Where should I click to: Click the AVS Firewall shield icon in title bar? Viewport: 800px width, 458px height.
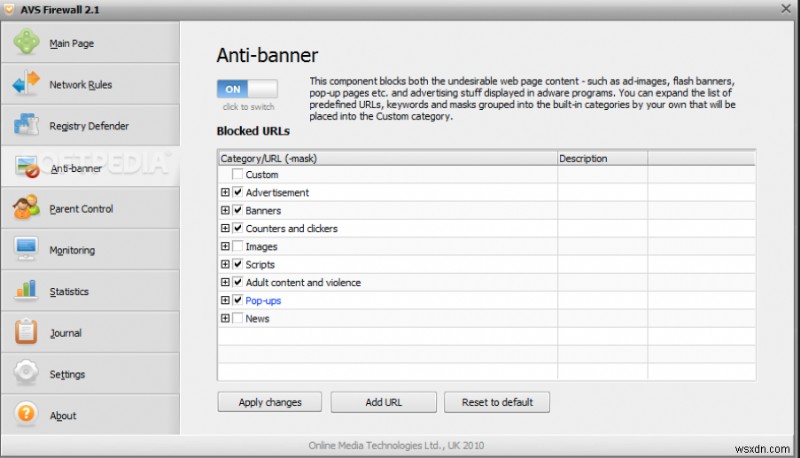point(9,9)
